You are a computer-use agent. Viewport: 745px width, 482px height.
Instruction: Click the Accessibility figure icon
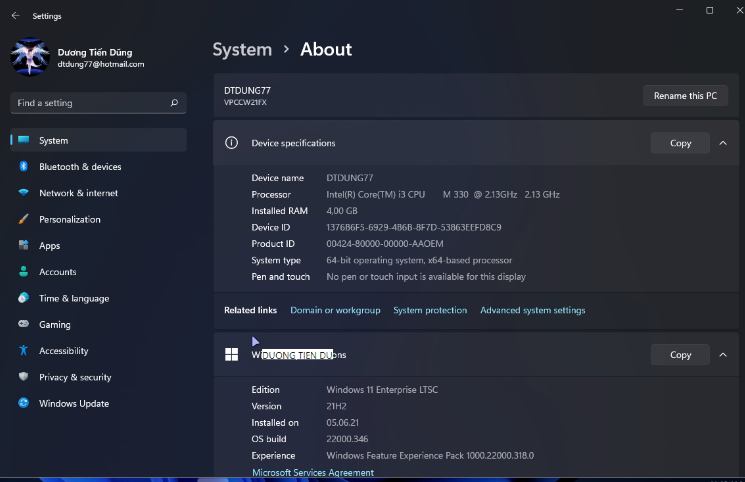pyautogui.click(x=23, y=350)
